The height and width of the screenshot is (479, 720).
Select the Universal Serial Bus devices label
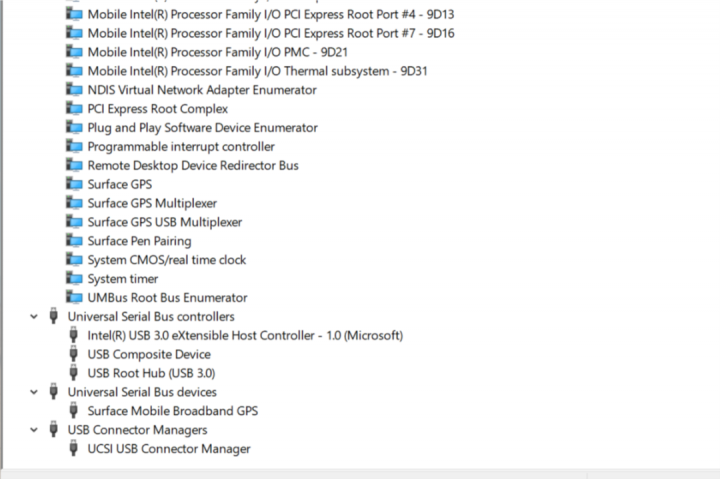pos(142,392)
